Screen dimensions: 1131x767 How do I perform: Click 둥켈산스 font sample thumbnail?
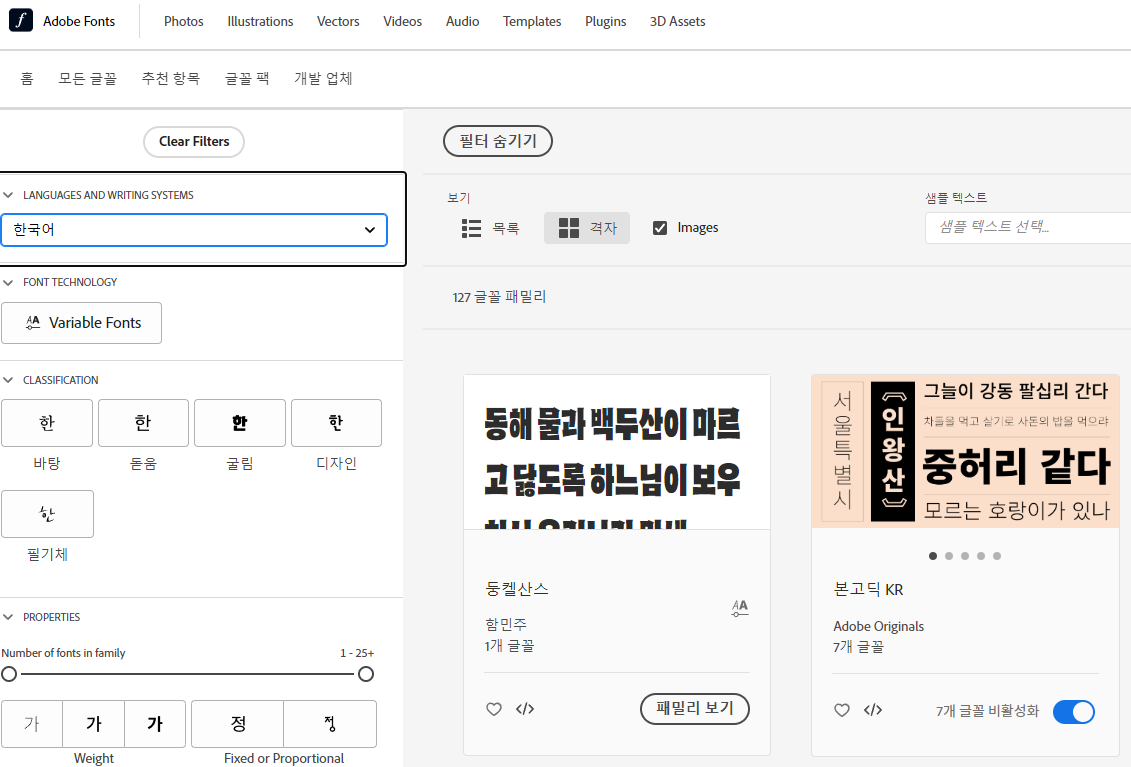click(x=617, y=452)
